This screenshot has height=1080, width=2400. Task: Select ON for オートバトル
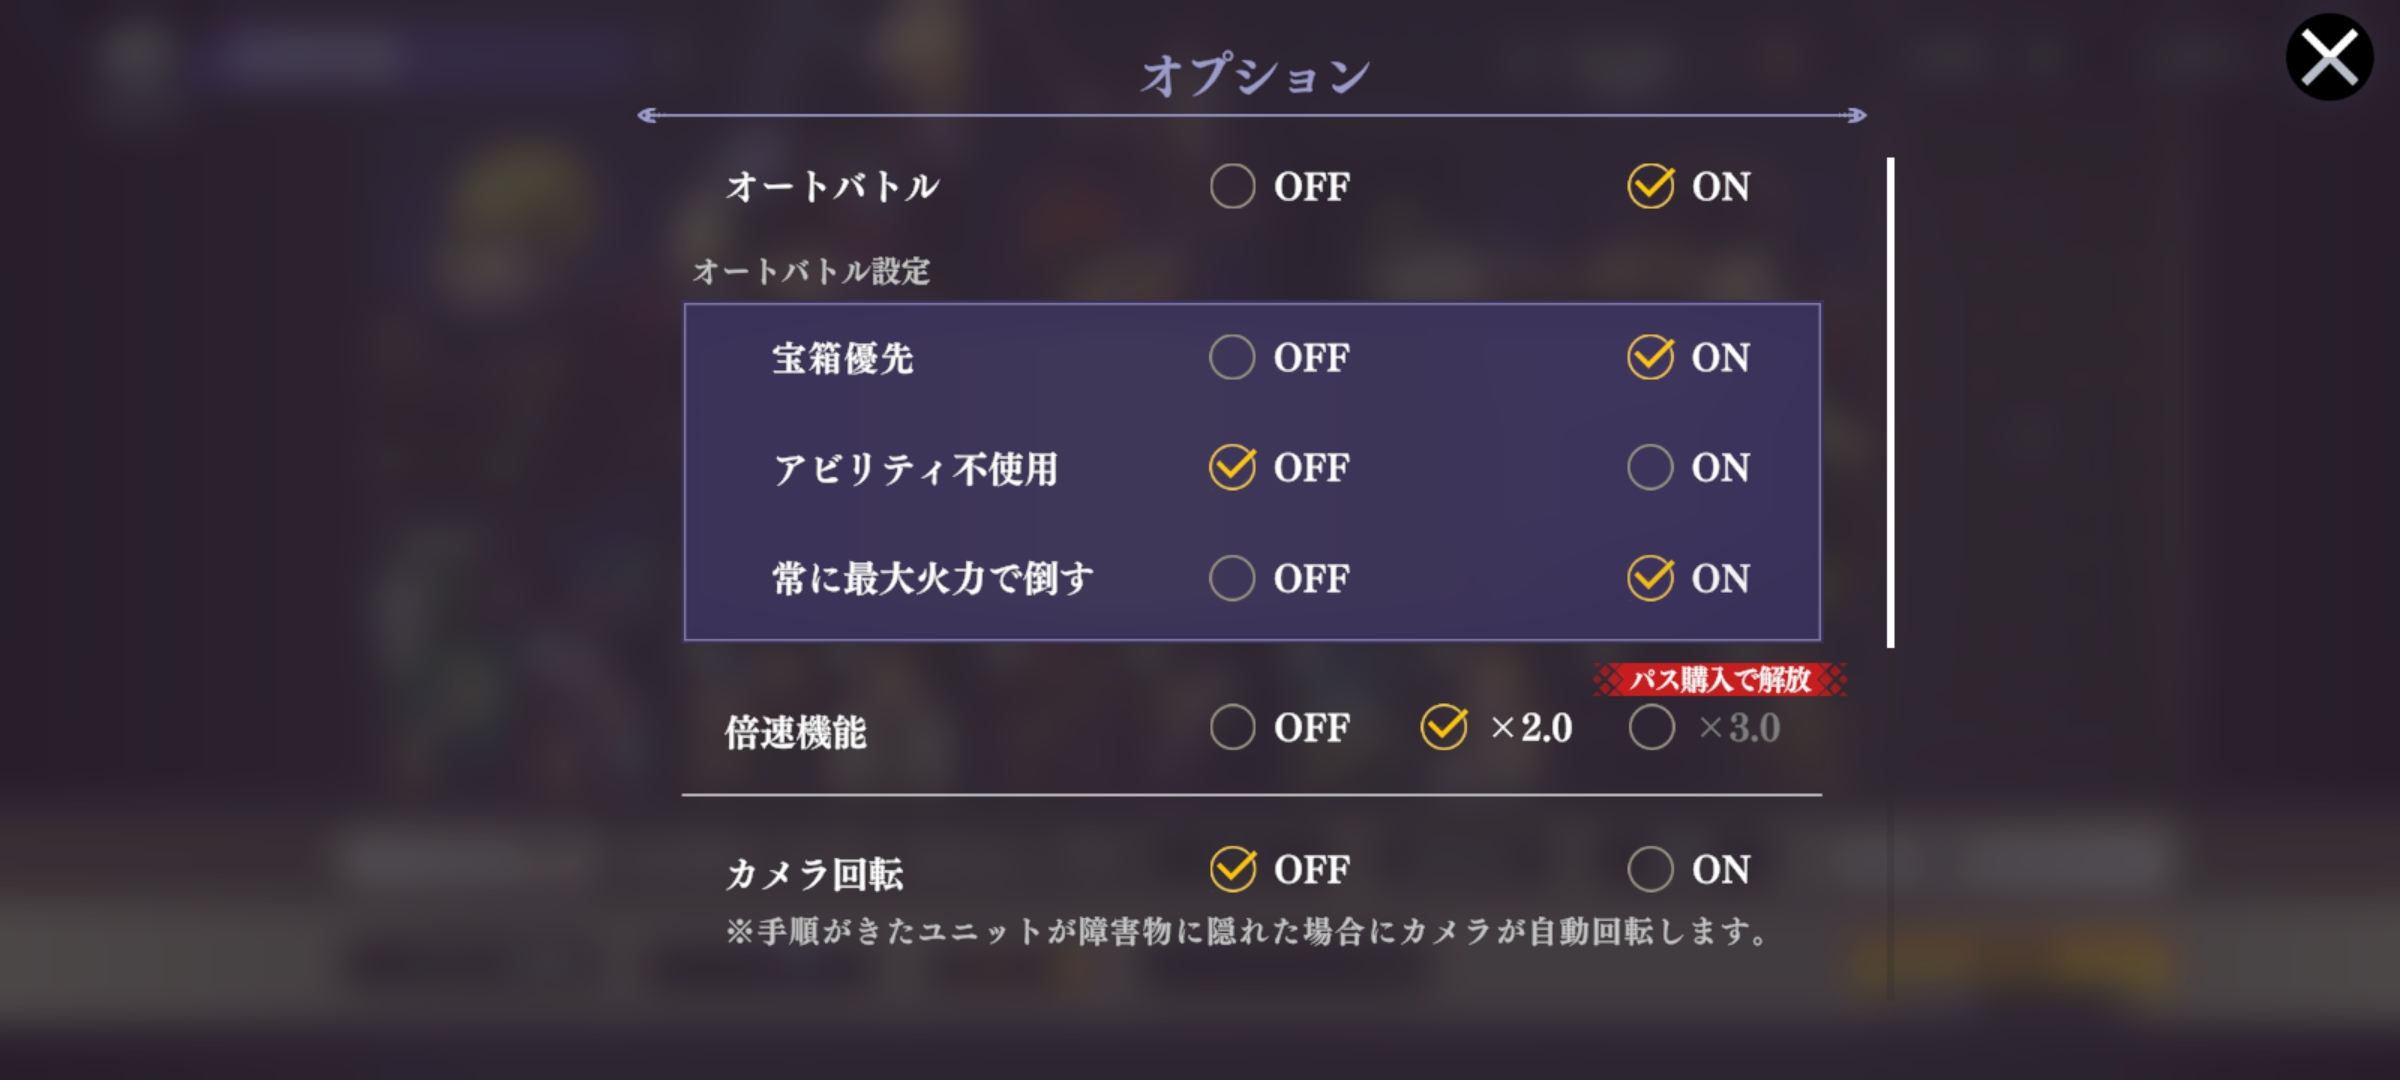pyautogui.click(x=1689, y=186)
